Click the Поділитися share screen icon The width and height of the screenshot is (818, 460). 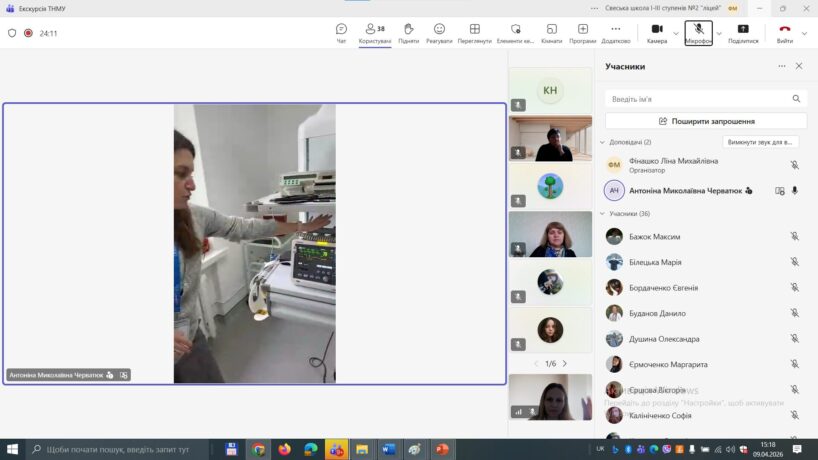(x=743, y=33)
